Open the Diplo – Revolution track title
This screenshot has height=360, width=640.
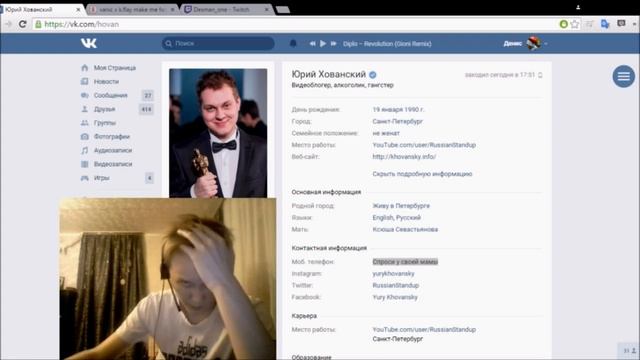point(387,44)
